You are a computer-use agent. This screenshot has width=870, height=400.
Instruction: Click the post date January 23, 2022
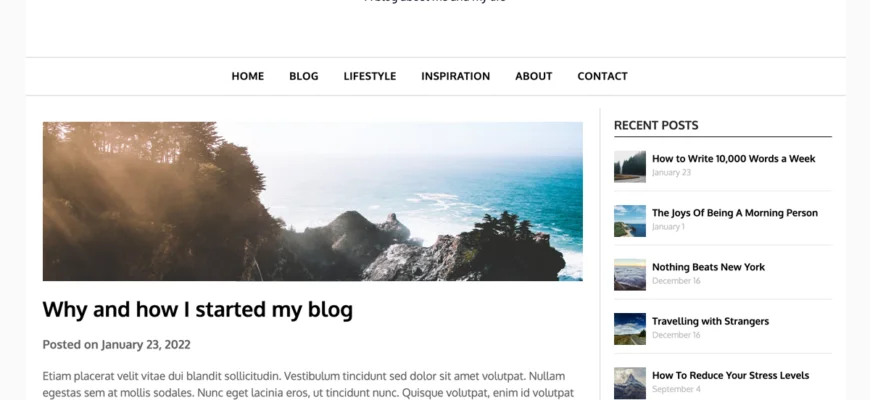(x=146, y=345)
